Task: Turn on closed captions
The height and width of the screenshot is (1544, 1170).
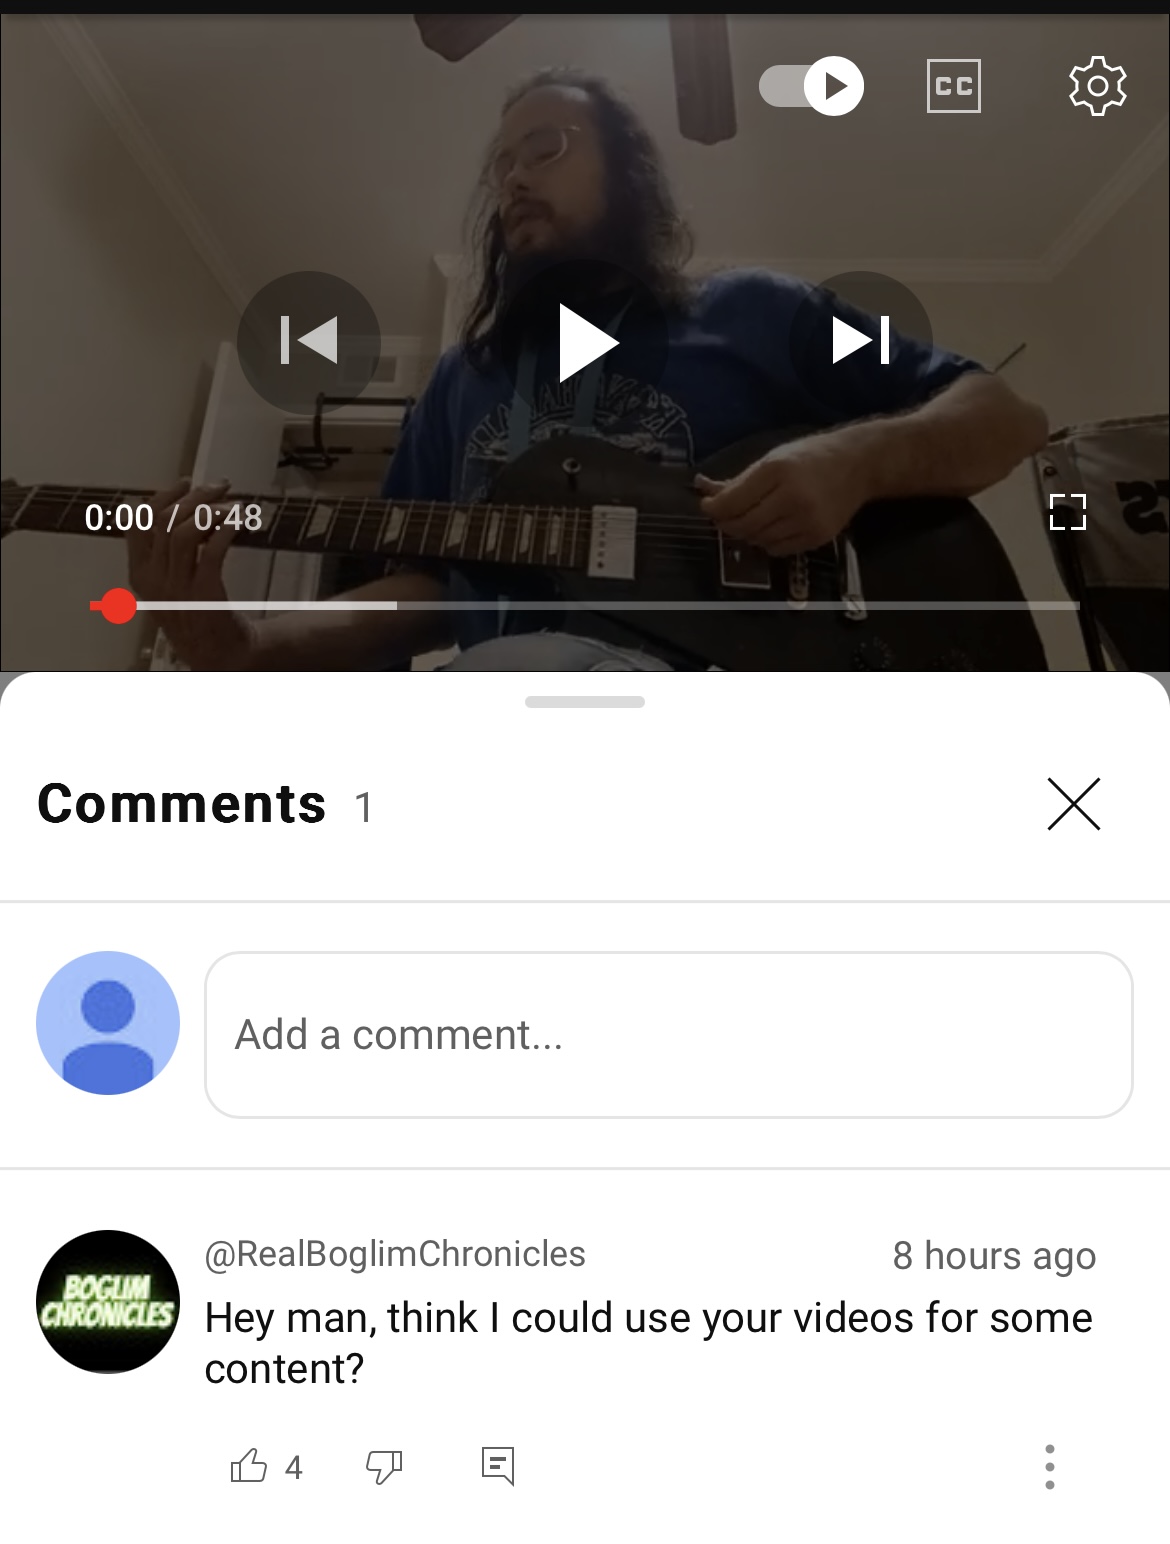Action: pos(953,86)
